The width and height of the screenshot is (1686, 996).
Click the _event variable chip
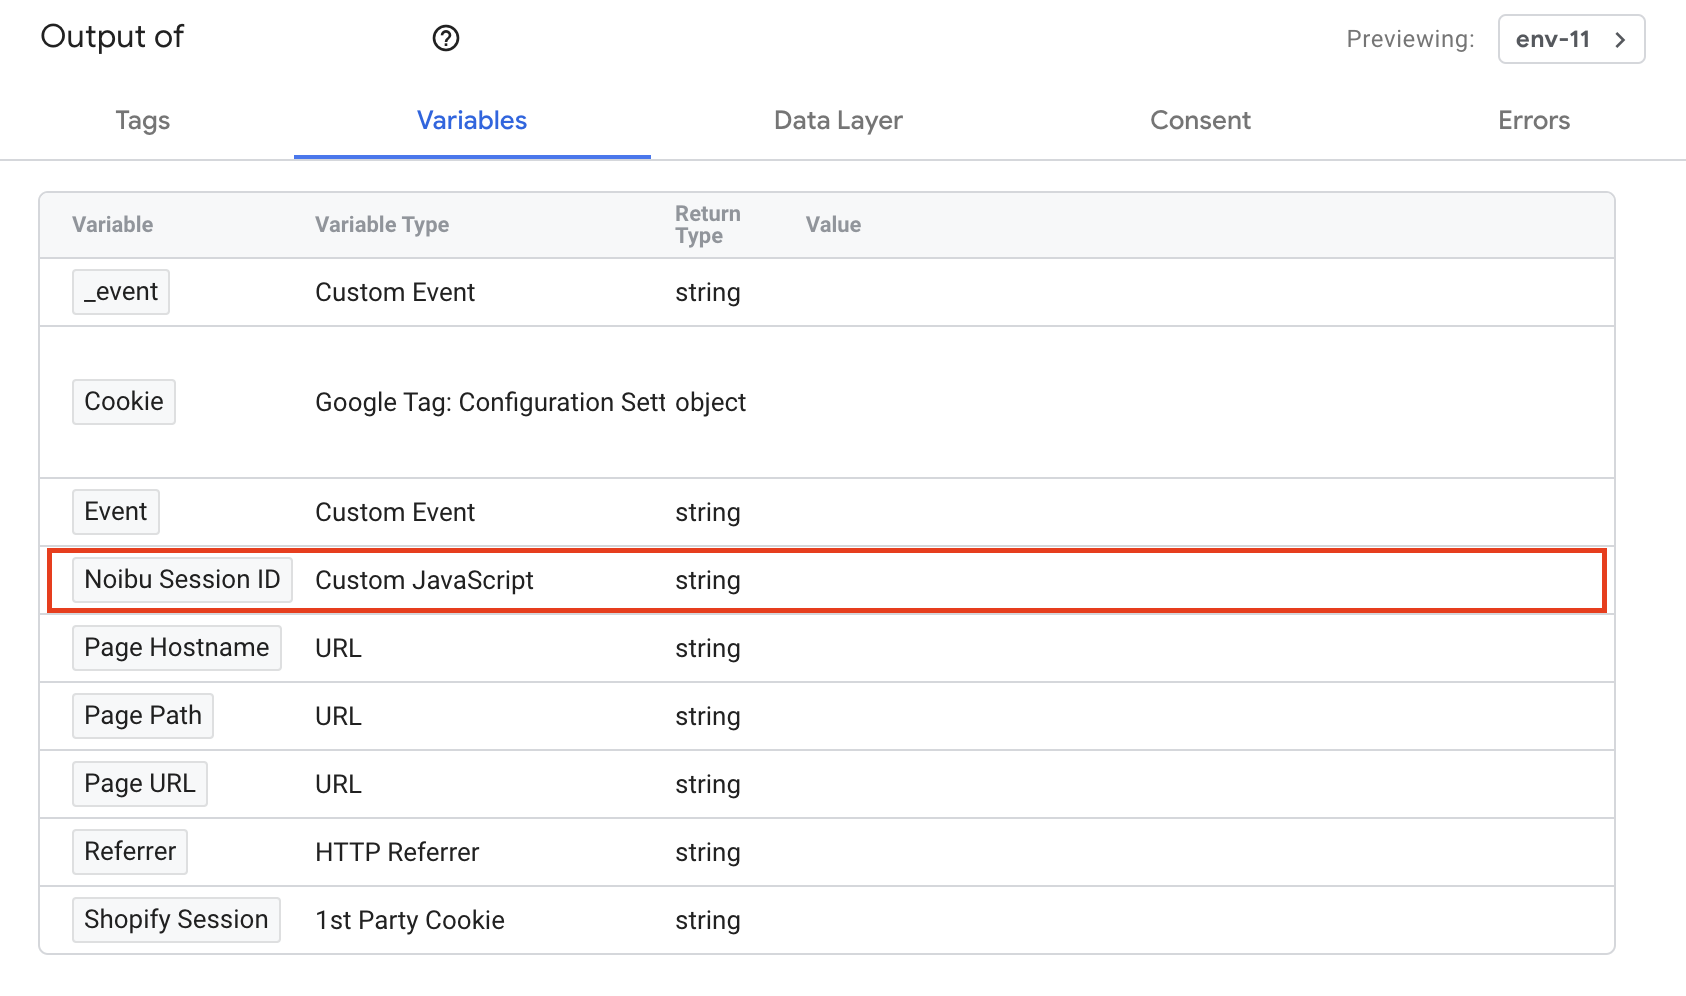121,292
